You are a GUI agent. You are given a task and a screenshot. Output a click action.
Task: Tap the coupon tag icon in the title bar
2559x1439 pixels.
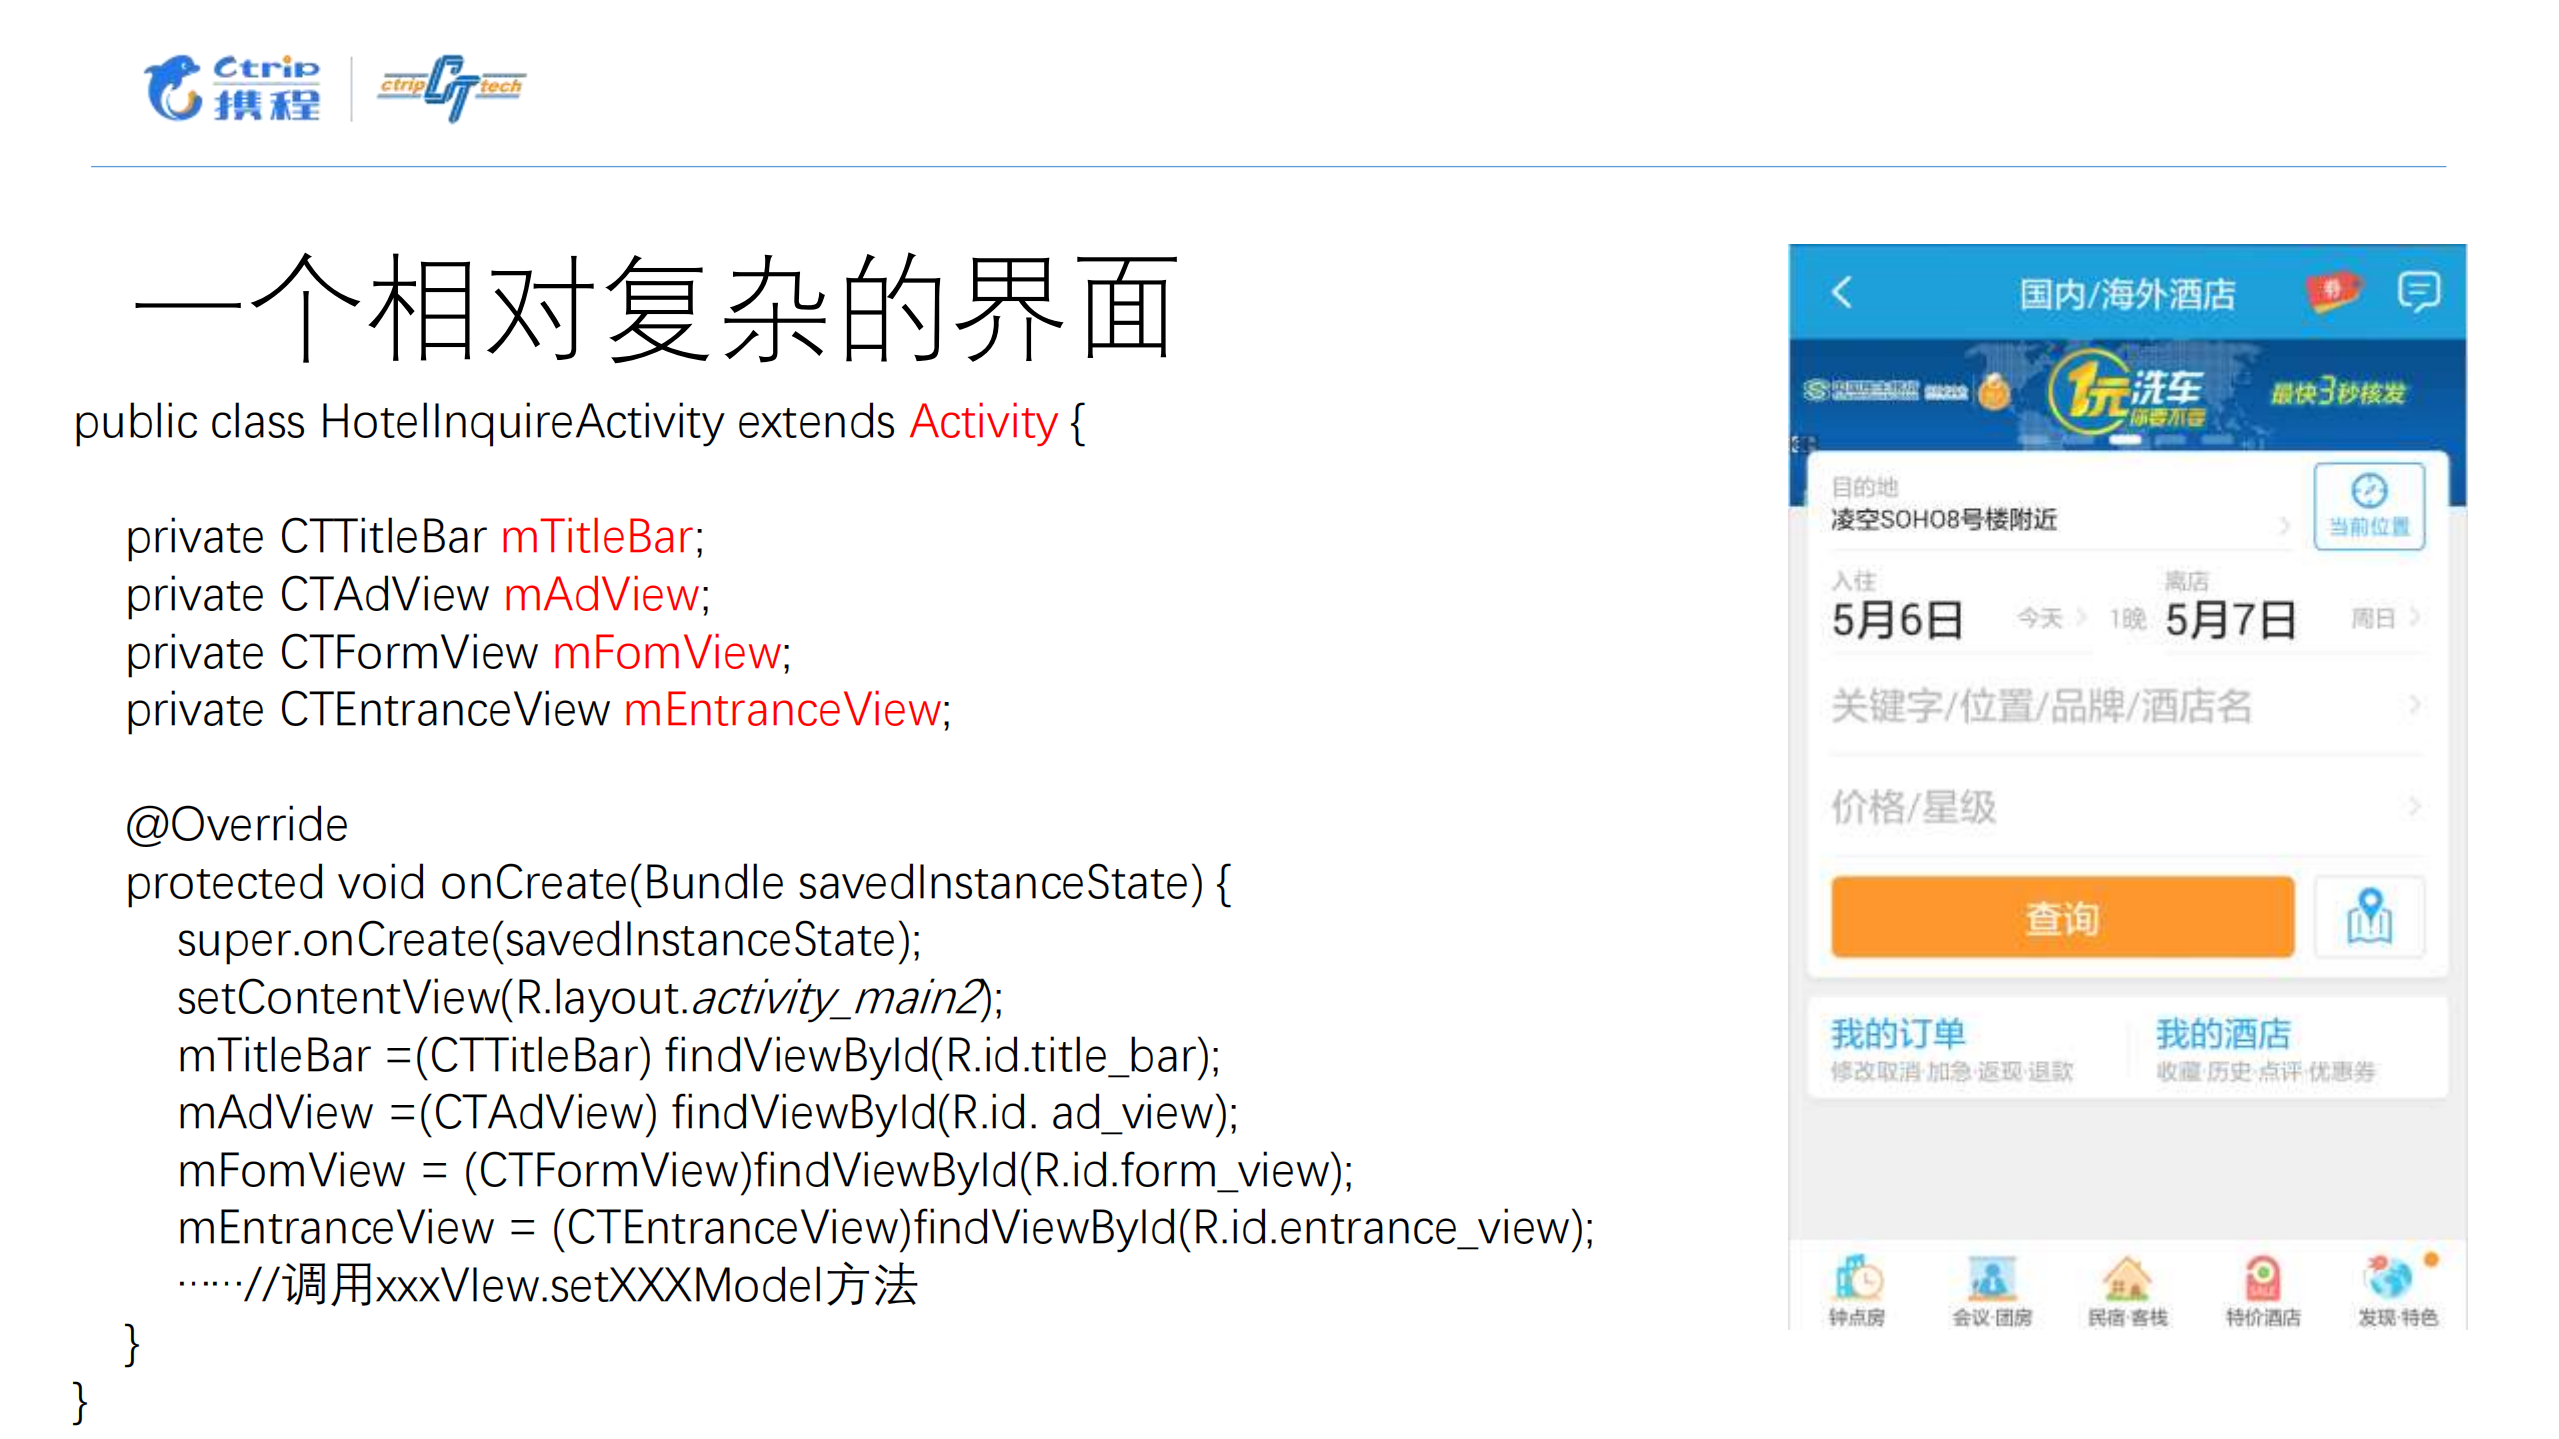coord(2334,288)
